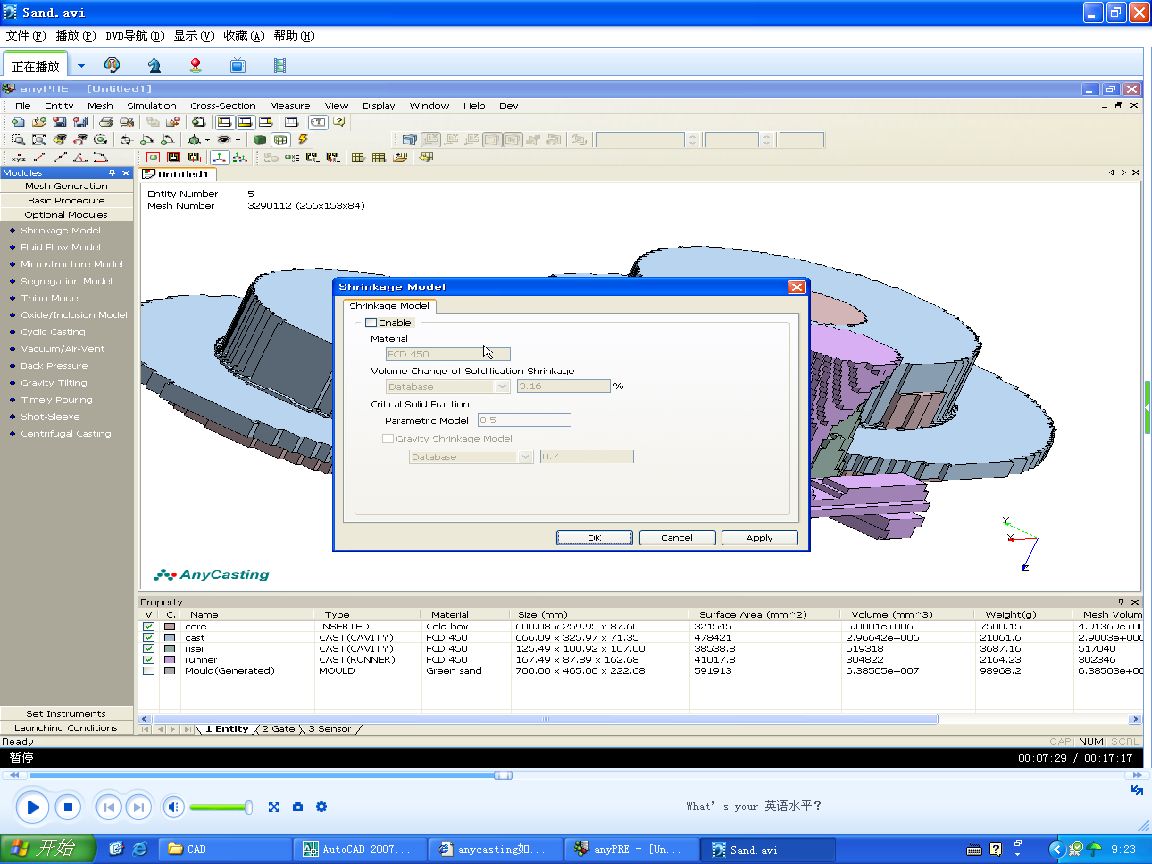The width and height of the screenshot is (1152, 864).
Task: Click the headphones icon in player toolbar
Action: 112,65
